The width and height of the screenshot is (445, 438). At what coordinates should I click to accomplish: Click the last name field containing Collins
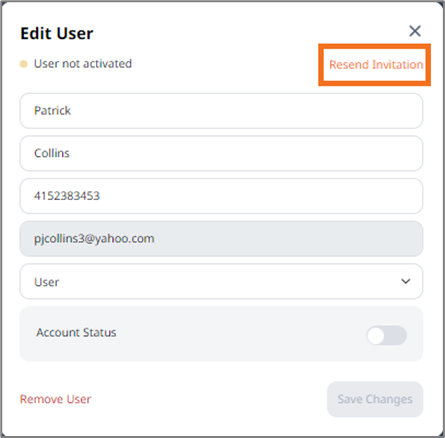click(x=221, y=153)
